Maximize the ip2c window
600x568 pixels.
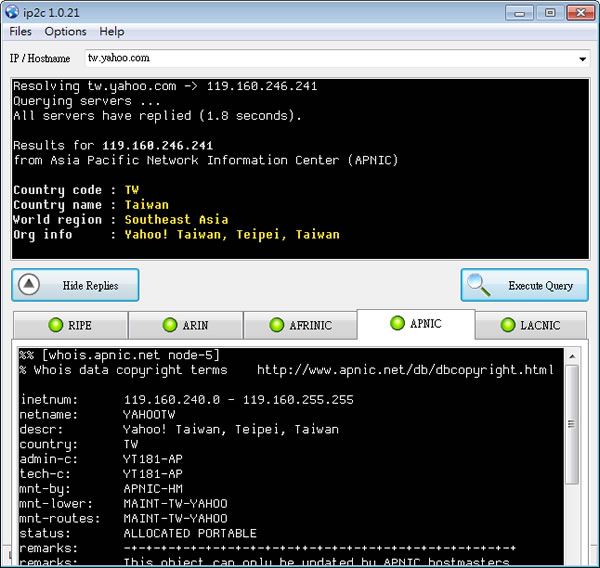(549, 13)
